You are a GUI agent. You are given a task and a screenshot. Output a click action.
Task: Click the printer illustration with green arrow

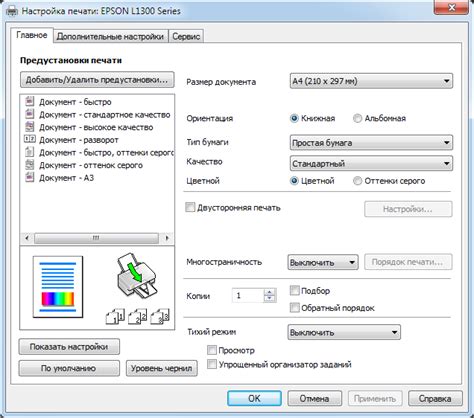coord(136,275)
